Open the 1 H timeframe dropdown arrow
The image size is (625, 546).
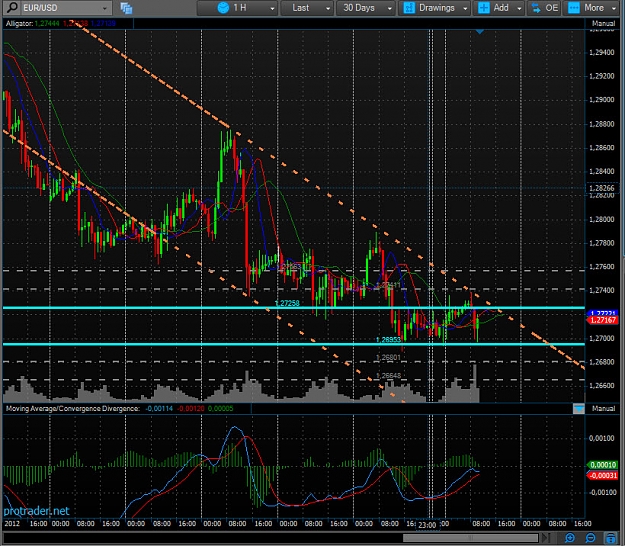(272, 8)
